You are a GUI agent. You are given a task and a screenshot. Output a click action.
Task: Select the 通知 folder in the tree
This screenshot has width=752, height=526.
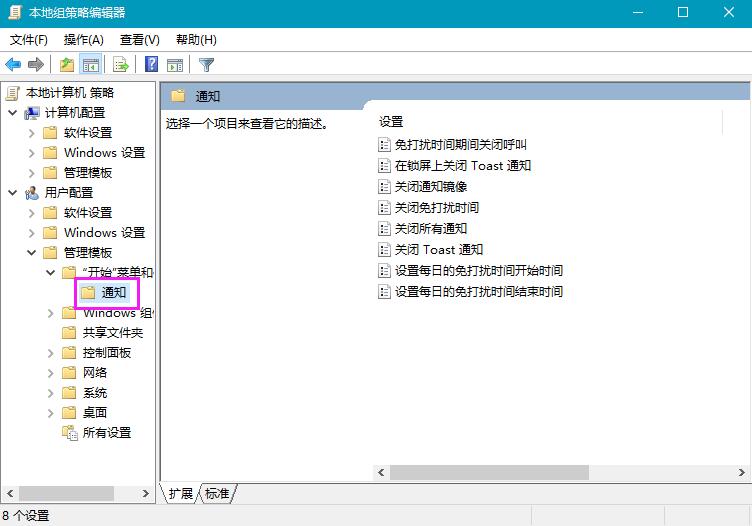tap(114, 292)
